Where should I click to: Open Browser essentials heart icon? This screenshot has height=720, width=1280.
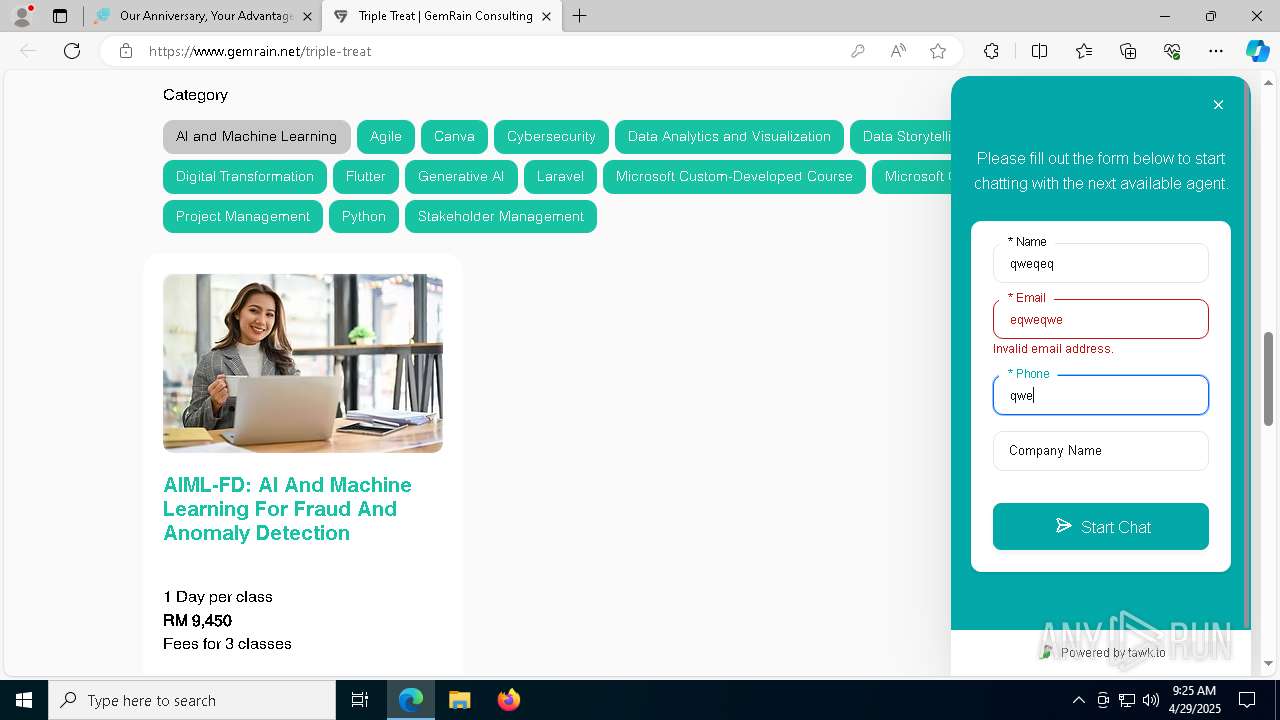(x=1172, y=51)
